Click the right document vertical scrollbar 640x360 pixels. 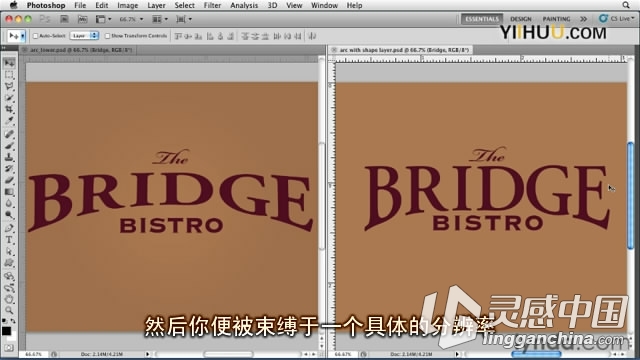point(631,195)
